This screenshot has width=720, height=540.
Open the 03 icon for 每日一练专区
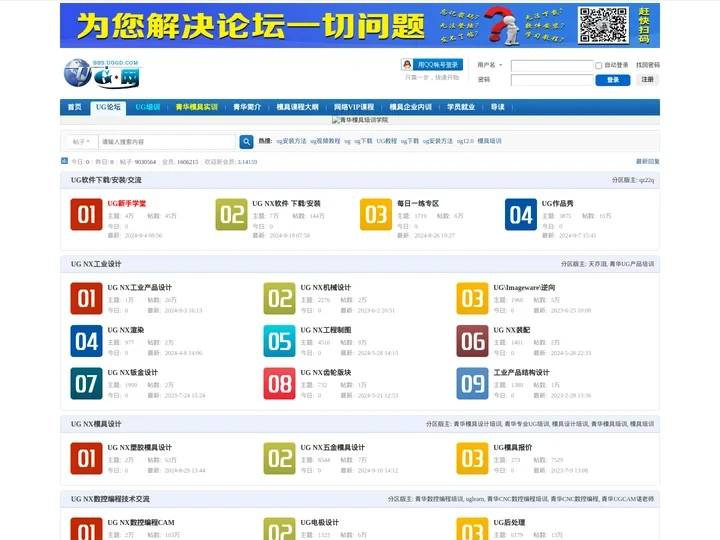pyautogui.click(x=376, y=214)
